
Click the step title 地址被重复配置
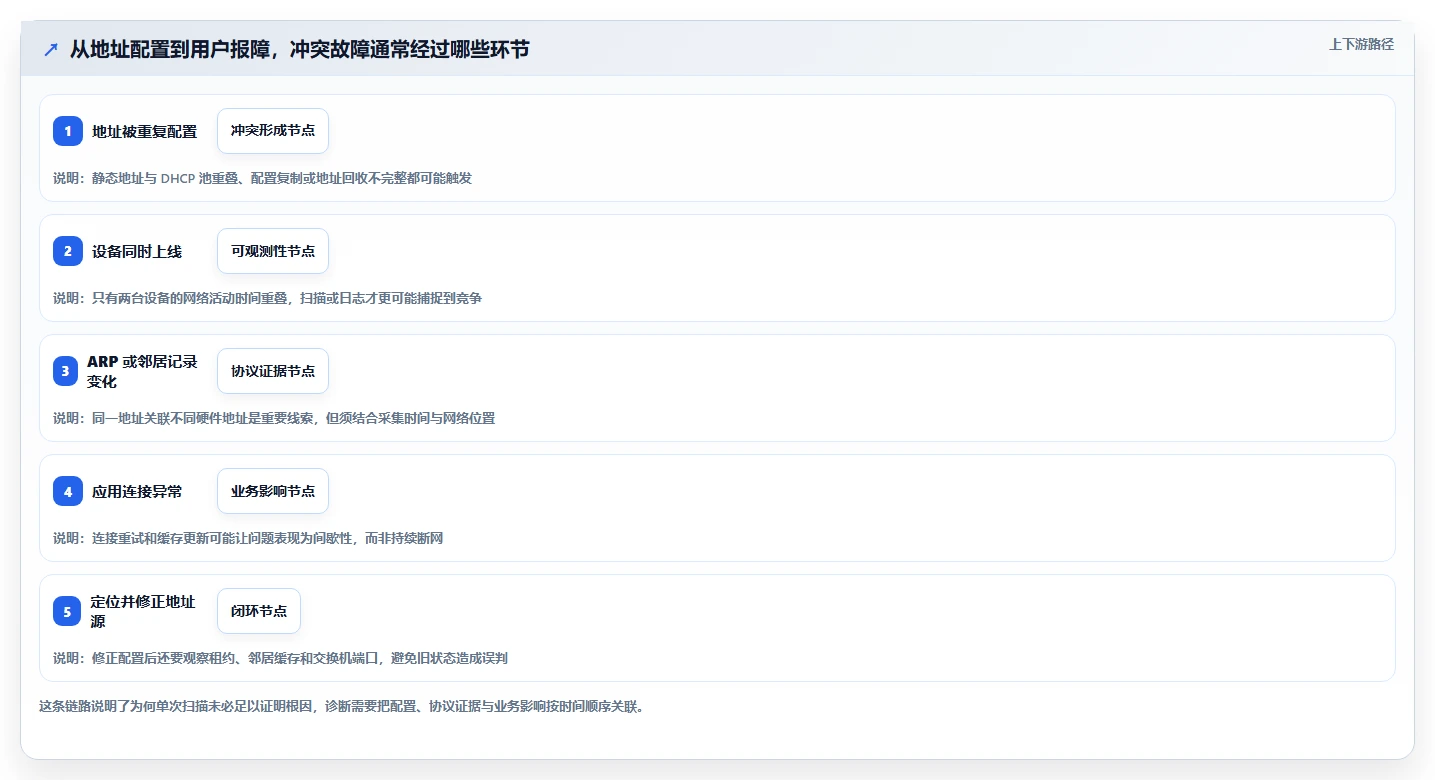(x=145, y=131)
